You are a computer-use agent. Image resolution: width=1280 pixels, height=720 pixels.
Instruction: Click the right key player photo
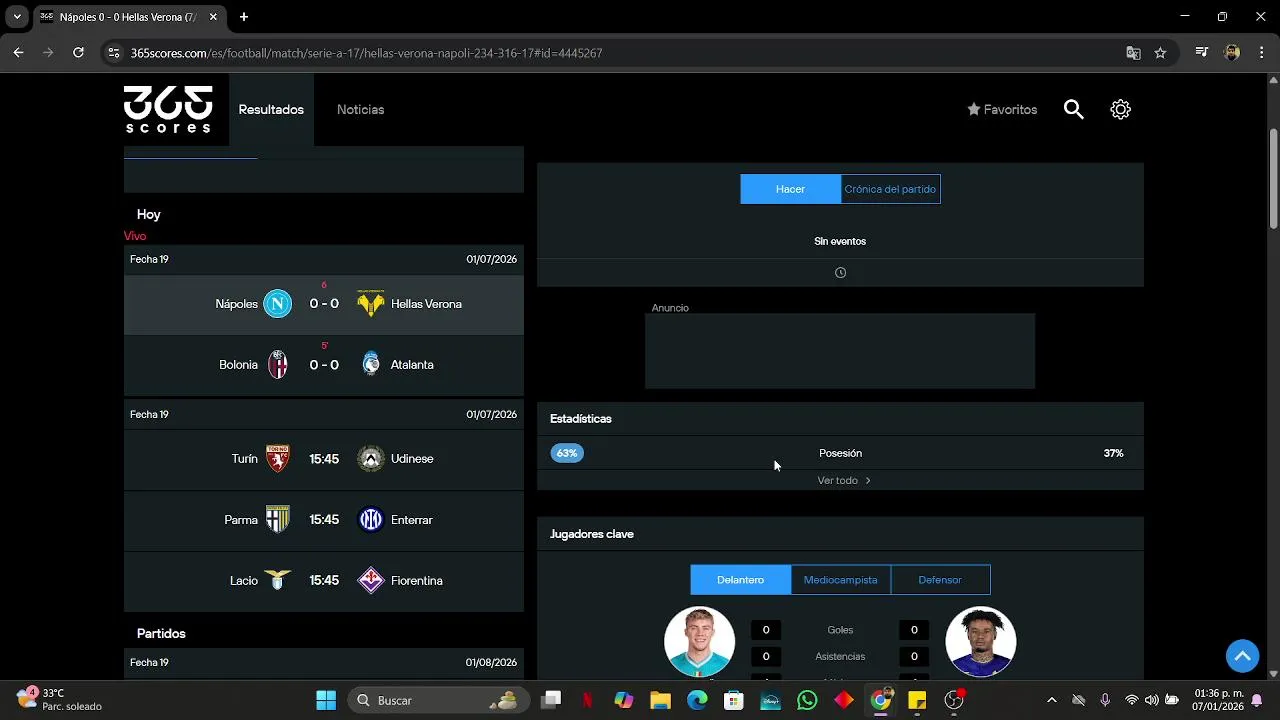point(981,641)
